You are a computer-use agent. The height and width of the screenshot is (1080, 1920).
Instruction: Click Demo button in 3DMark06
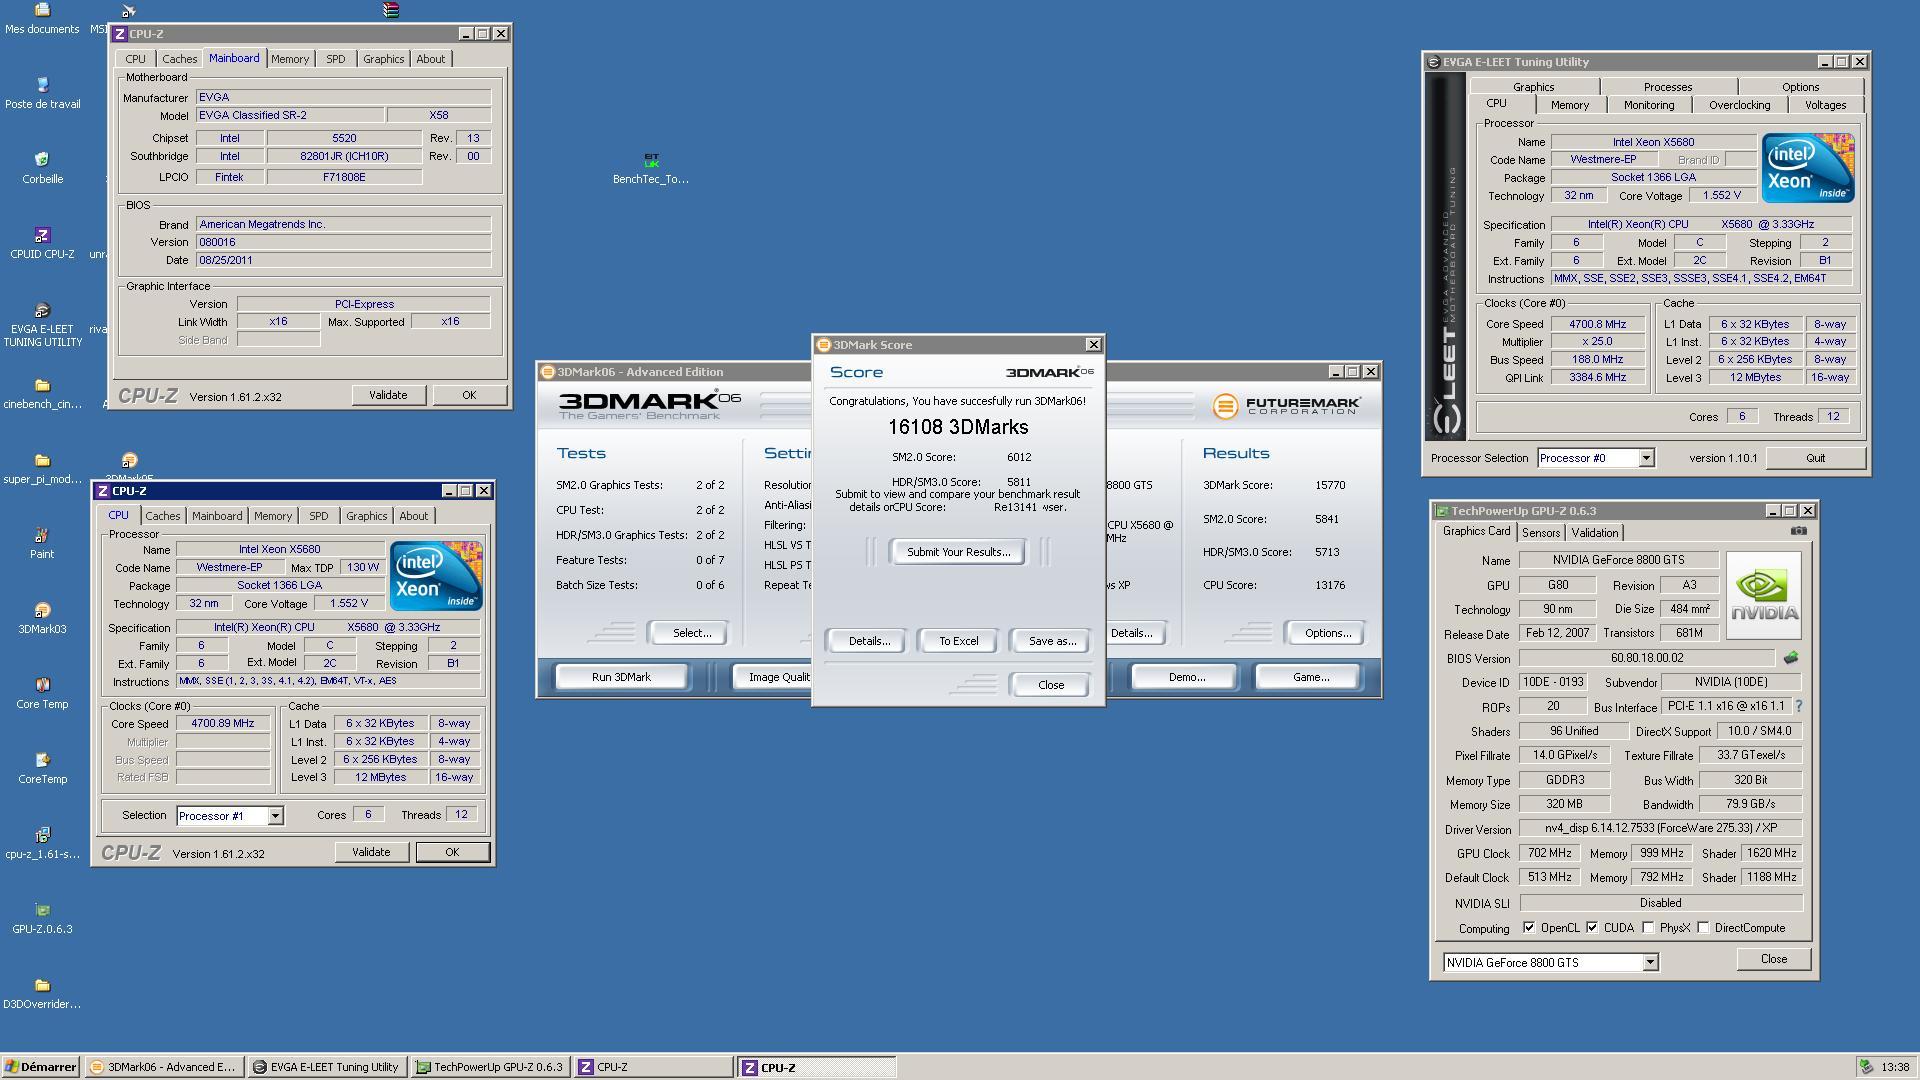pos(1186,677)
